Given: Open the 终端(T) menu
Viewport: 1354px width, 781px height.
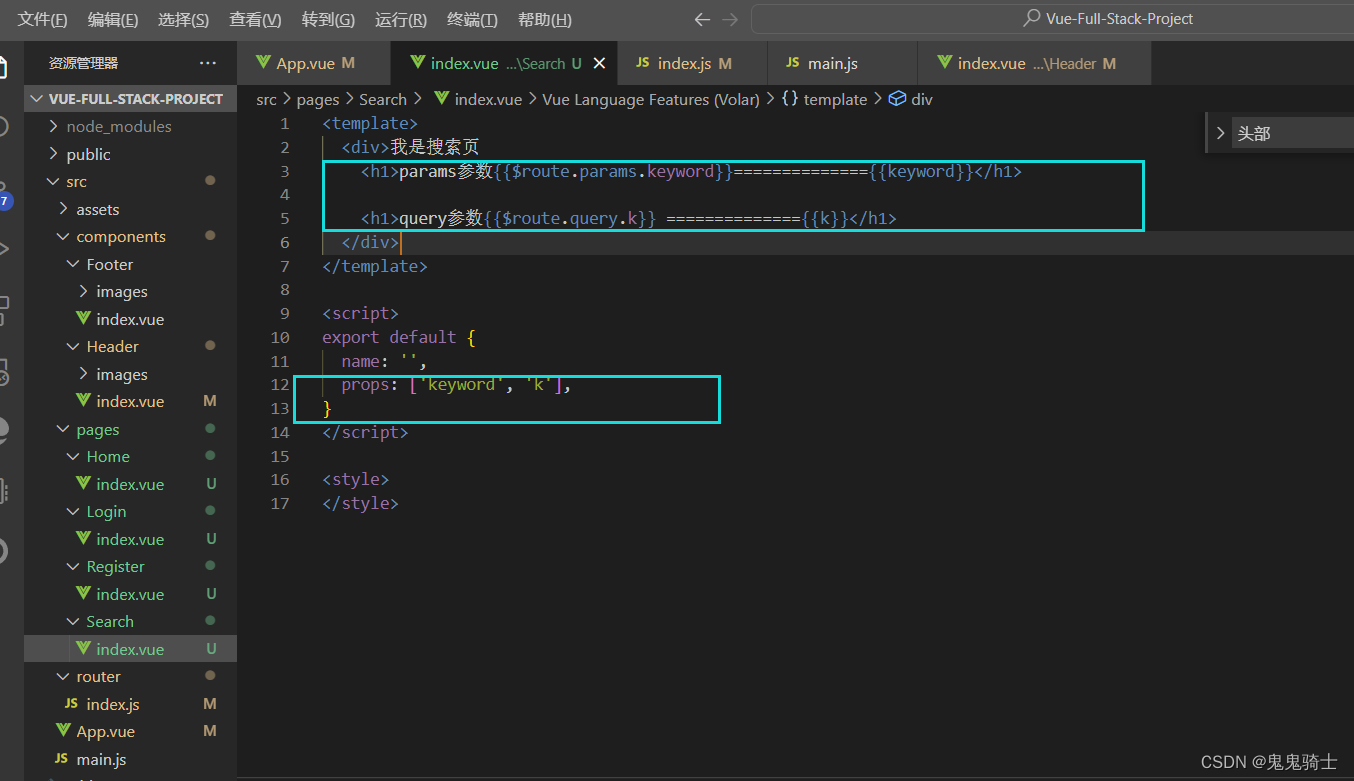Looking at the screenshot, I should [x=473, y=19].
